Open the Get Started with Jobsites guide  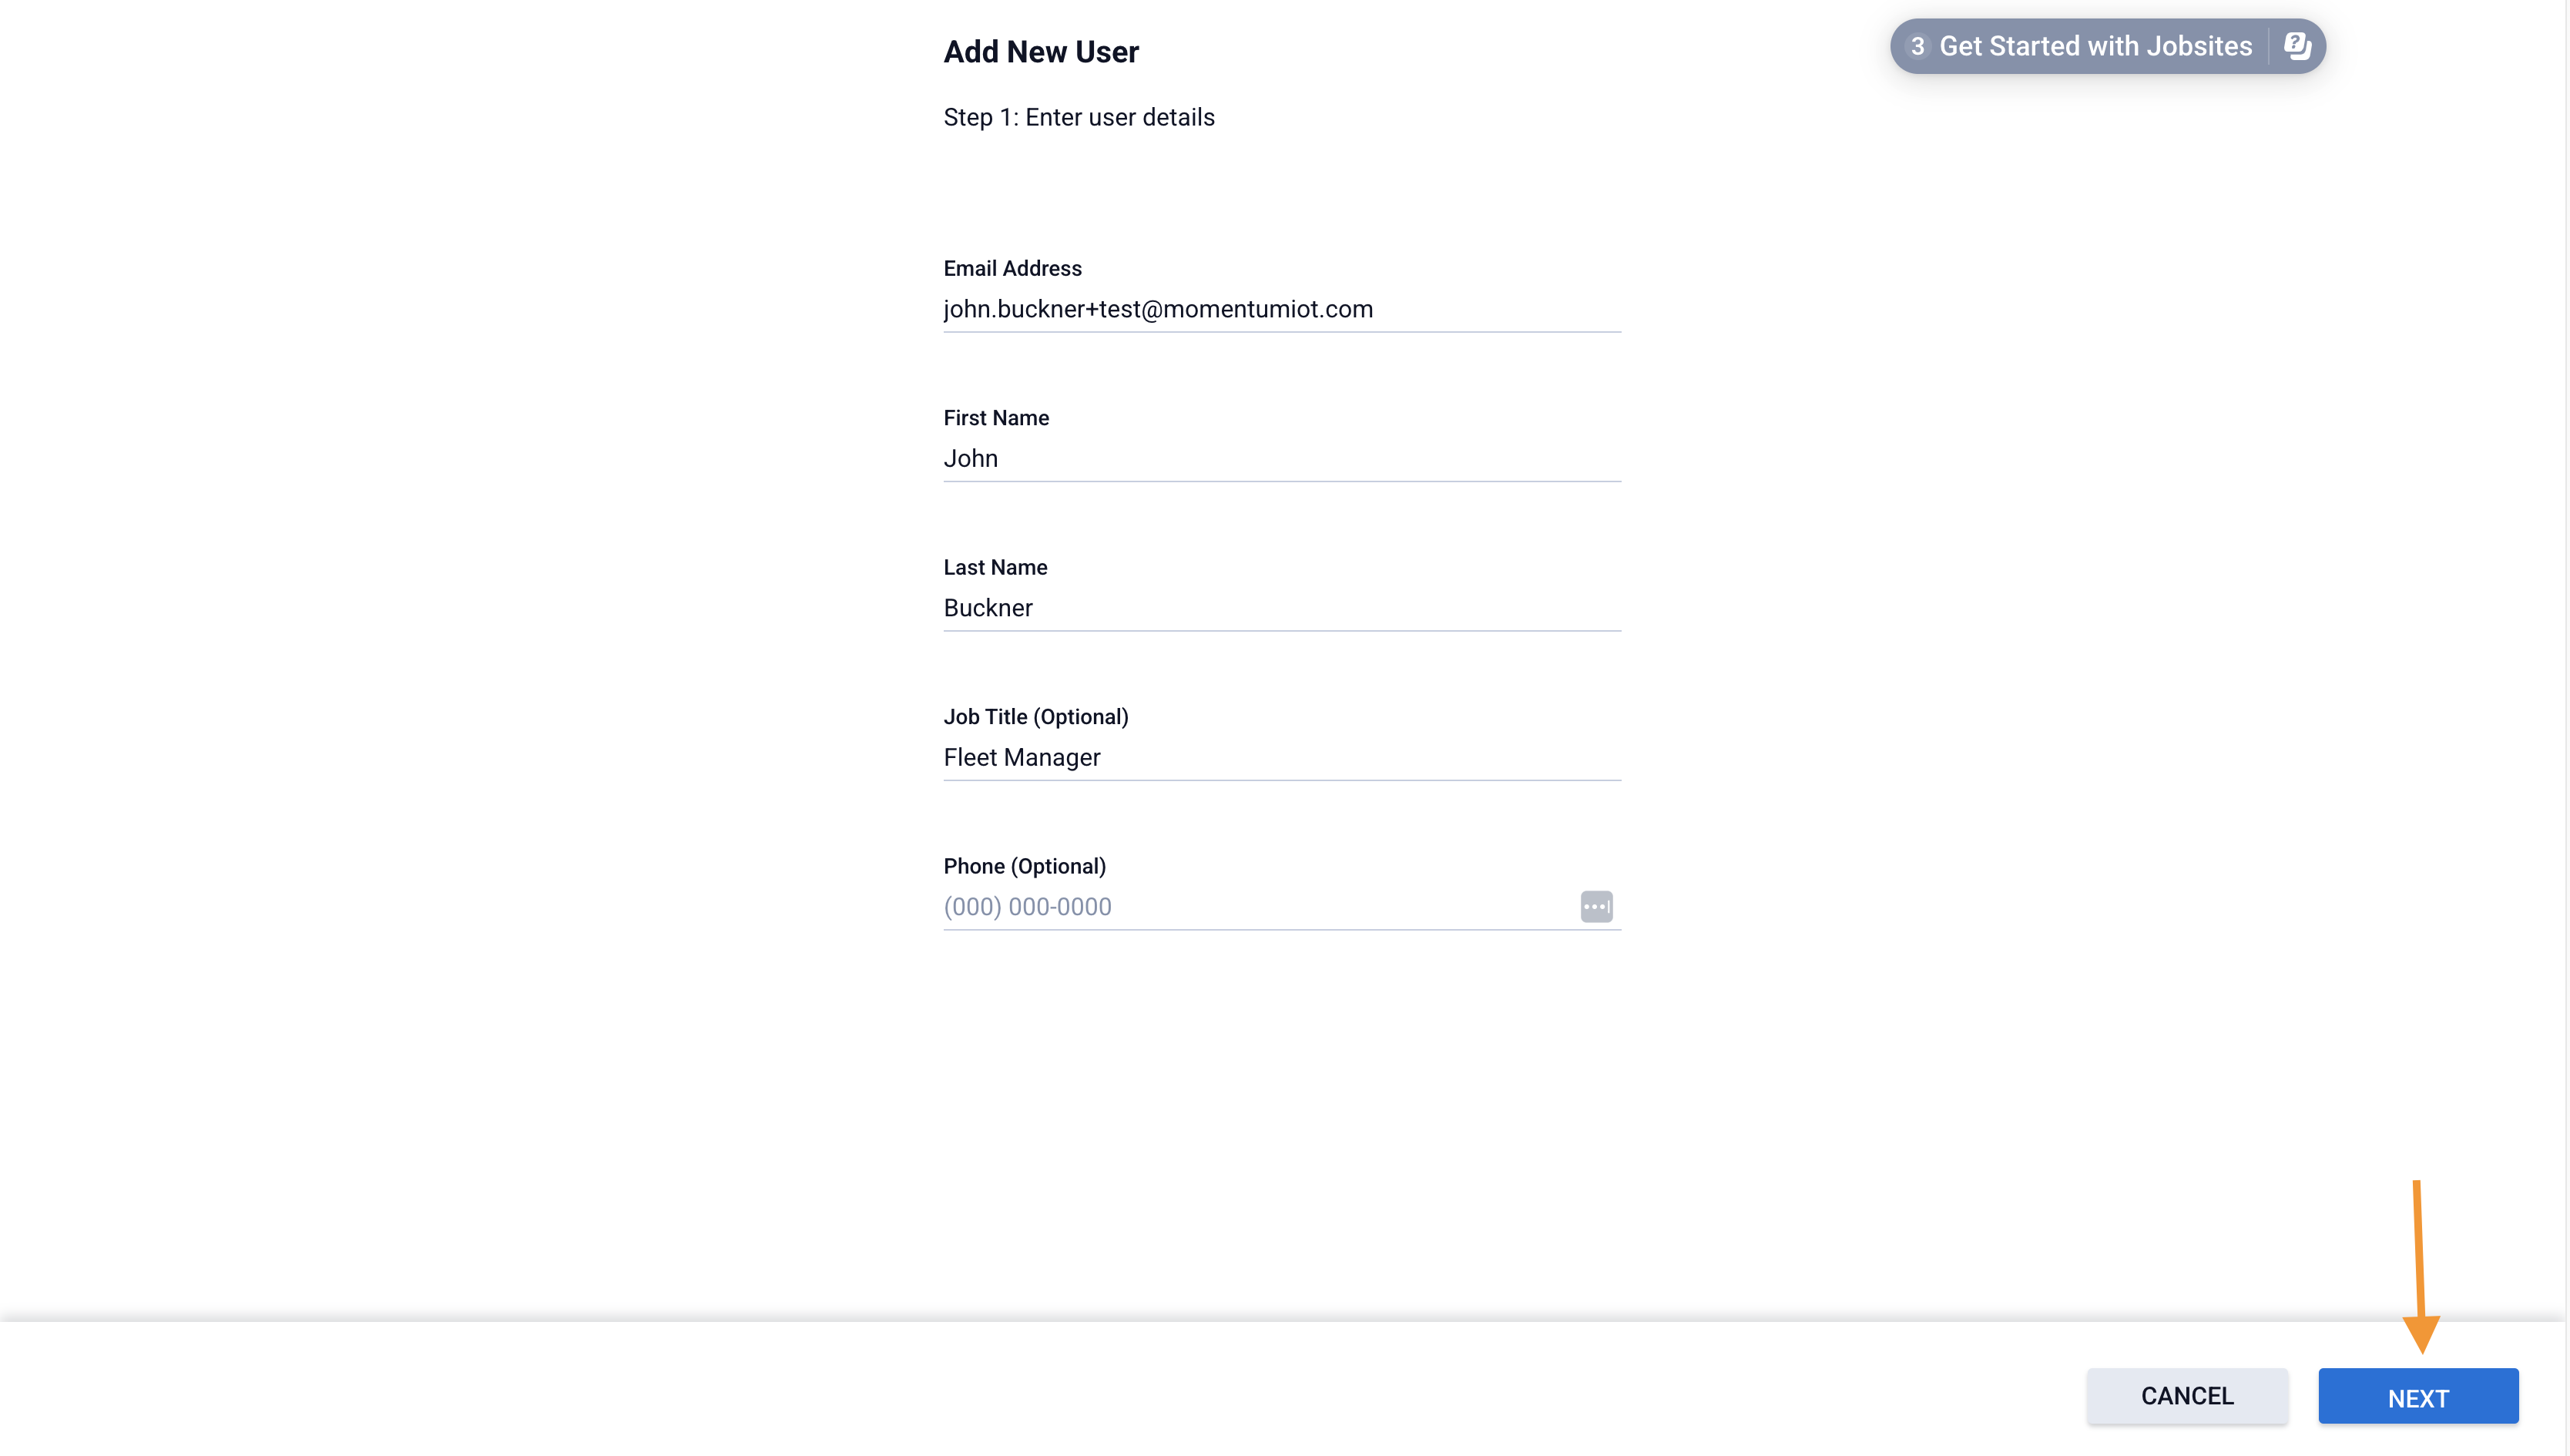(2095, 46)
